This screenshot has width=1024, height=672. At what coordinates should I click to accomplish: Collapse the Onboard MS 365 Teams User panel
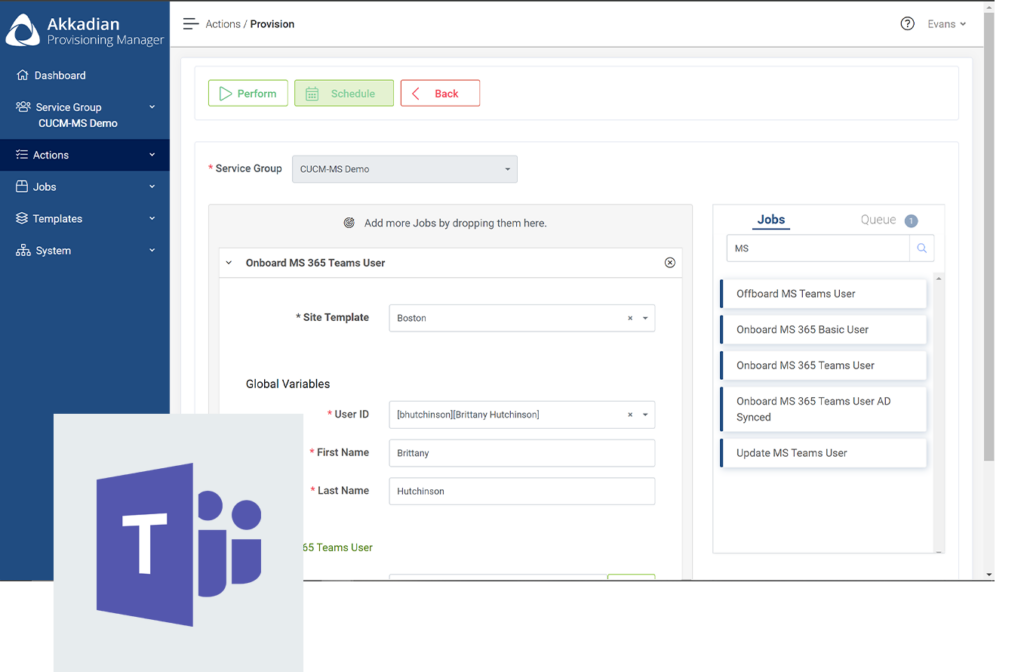coord(228,262)
